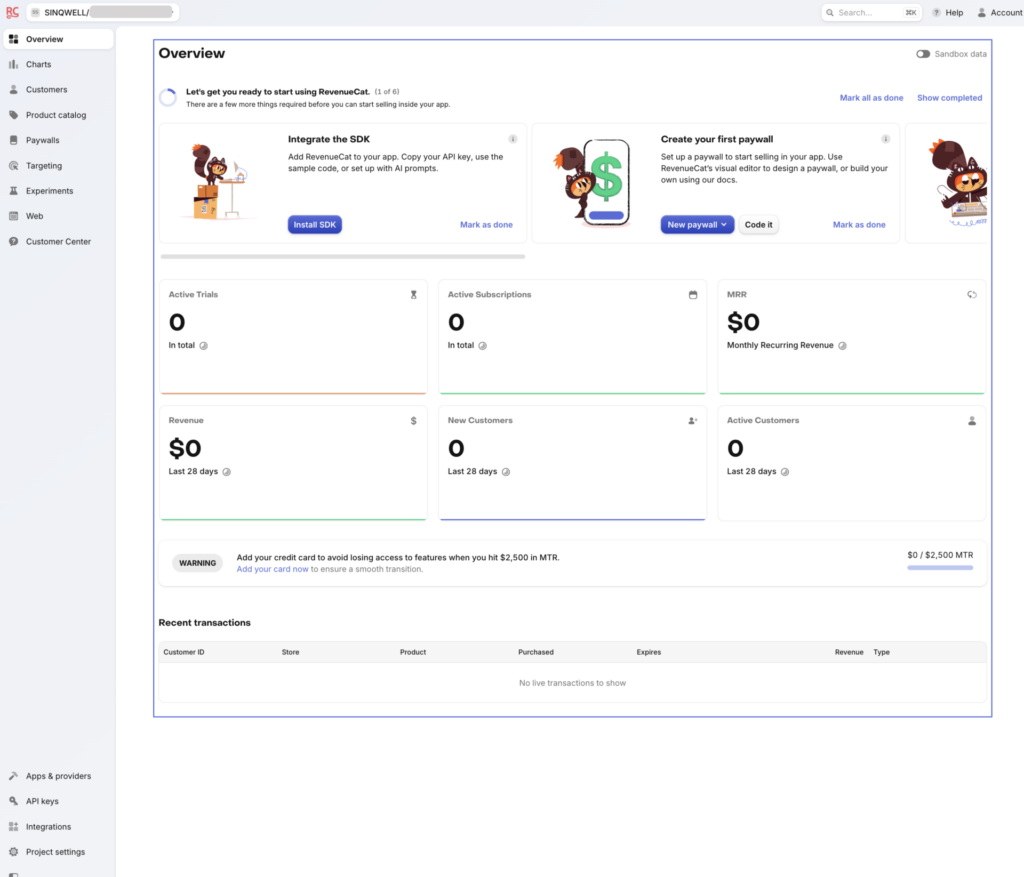Click the info icon on Integrate the SDK card
The height and width of the screenshot is (877, 1024).
(x=512, y=139)
